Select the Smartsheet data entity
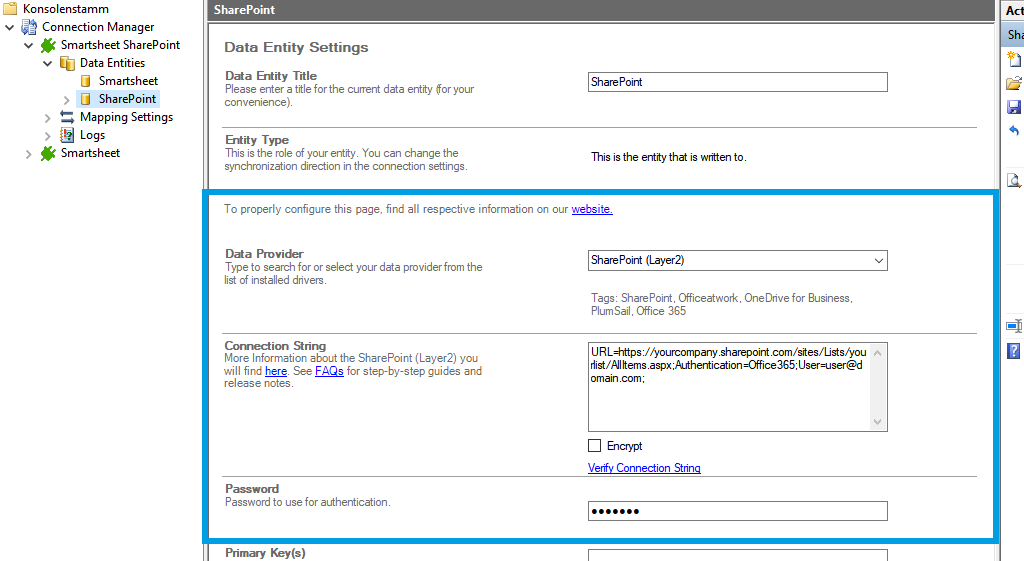1024x561 pixels. click(128, 81)
